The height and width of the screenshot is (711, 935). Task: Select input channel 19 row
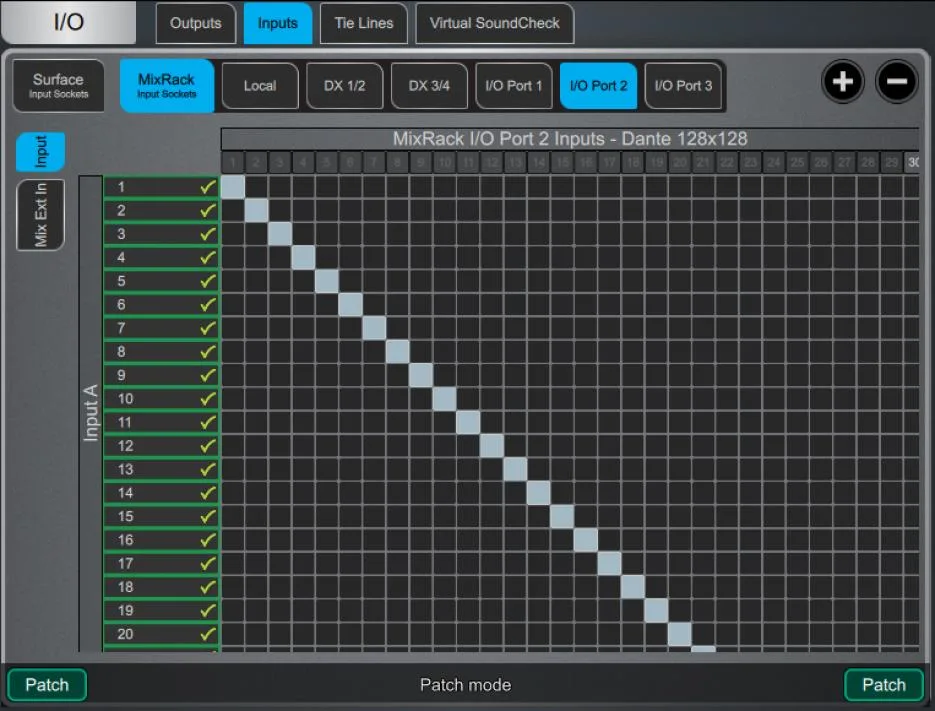[x=162, y=611]
